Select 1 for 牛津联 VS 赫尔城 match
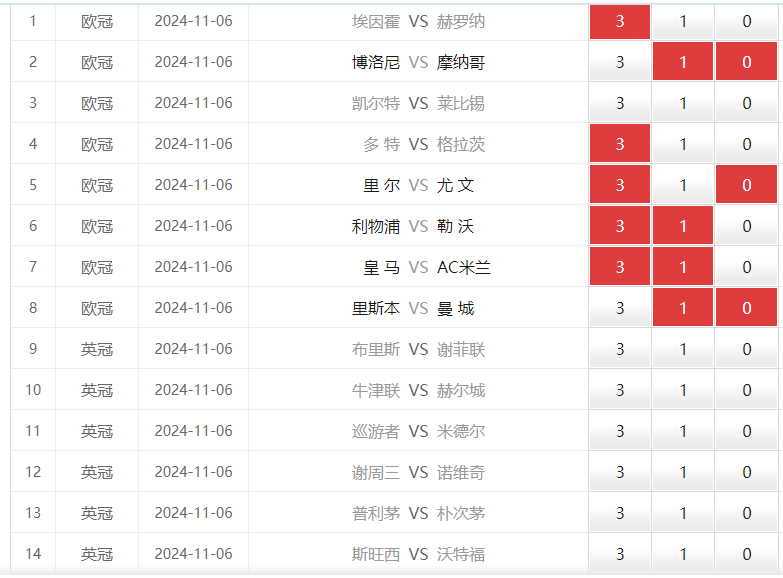 [x=683, y=390]
